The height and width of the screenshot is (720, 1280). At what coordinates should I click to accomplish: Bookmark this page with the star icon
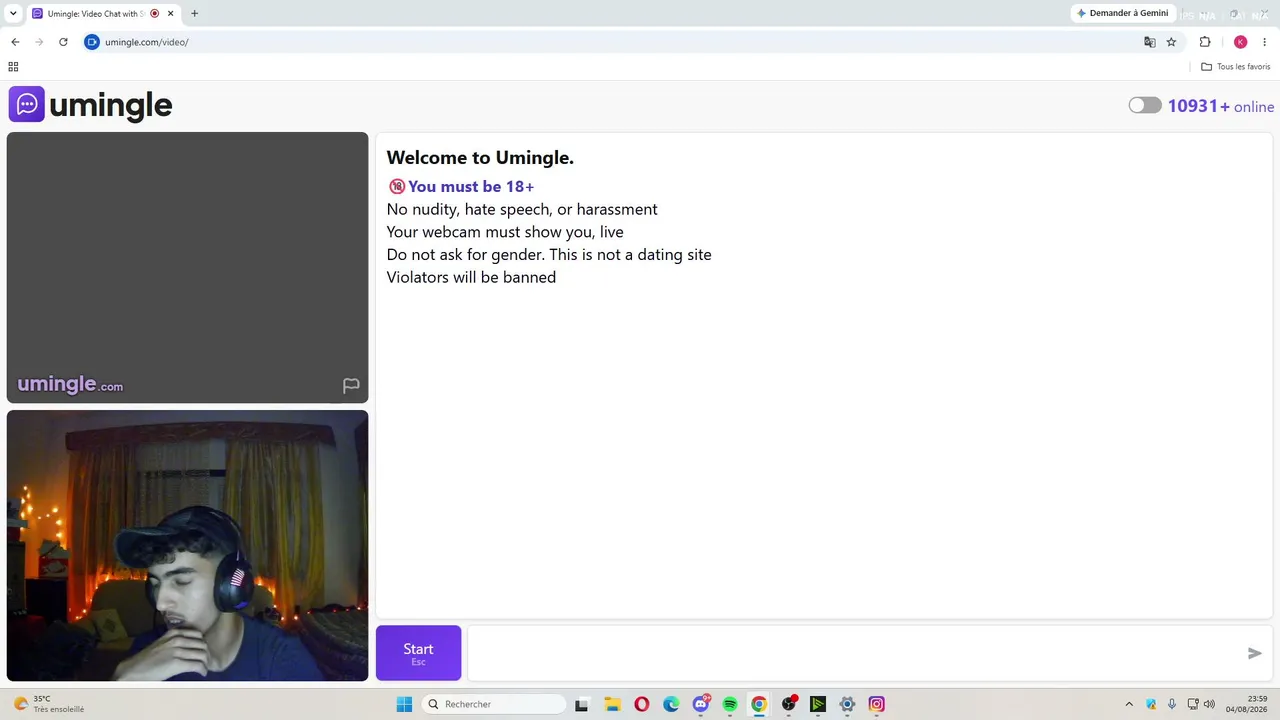[x=1171, y=42]
